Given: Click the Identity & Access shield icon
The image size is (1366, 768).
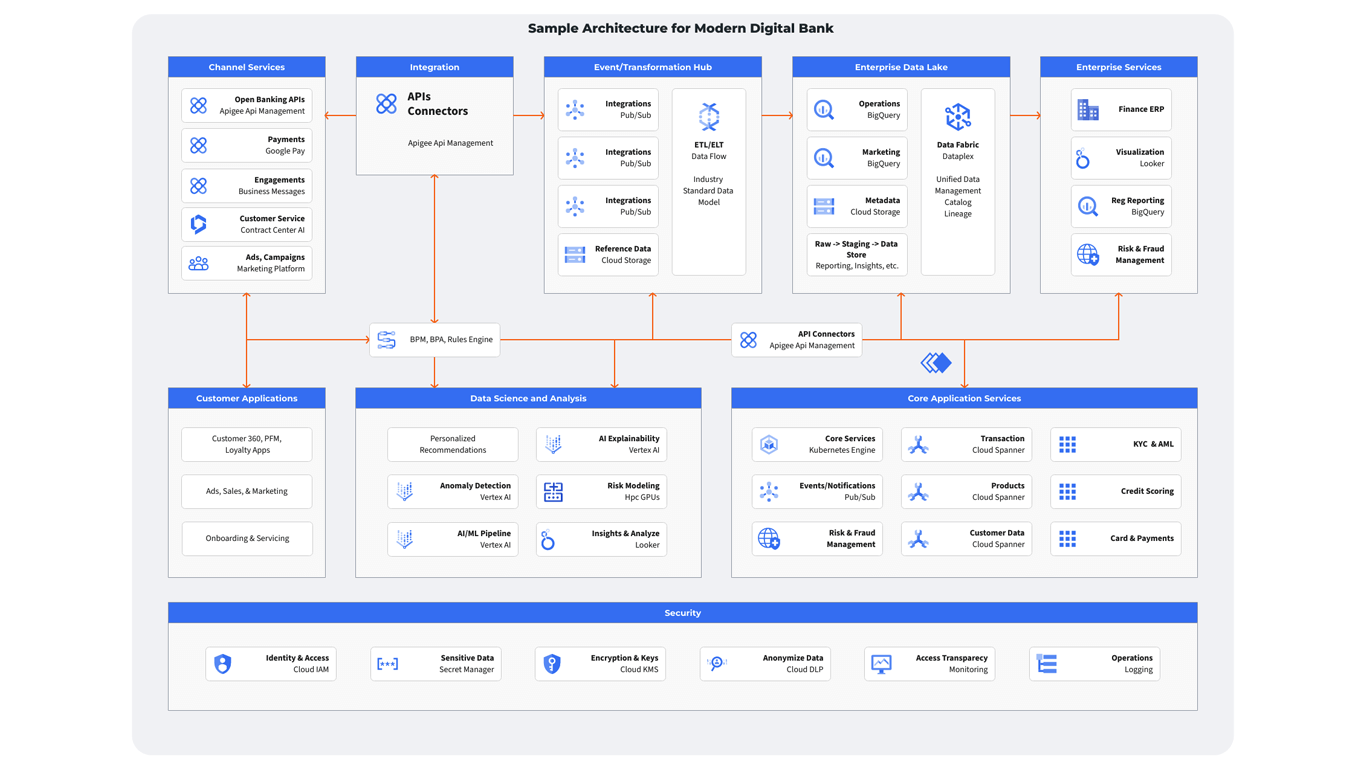Looking at the screenshot, I should click(x=223, y=664).
